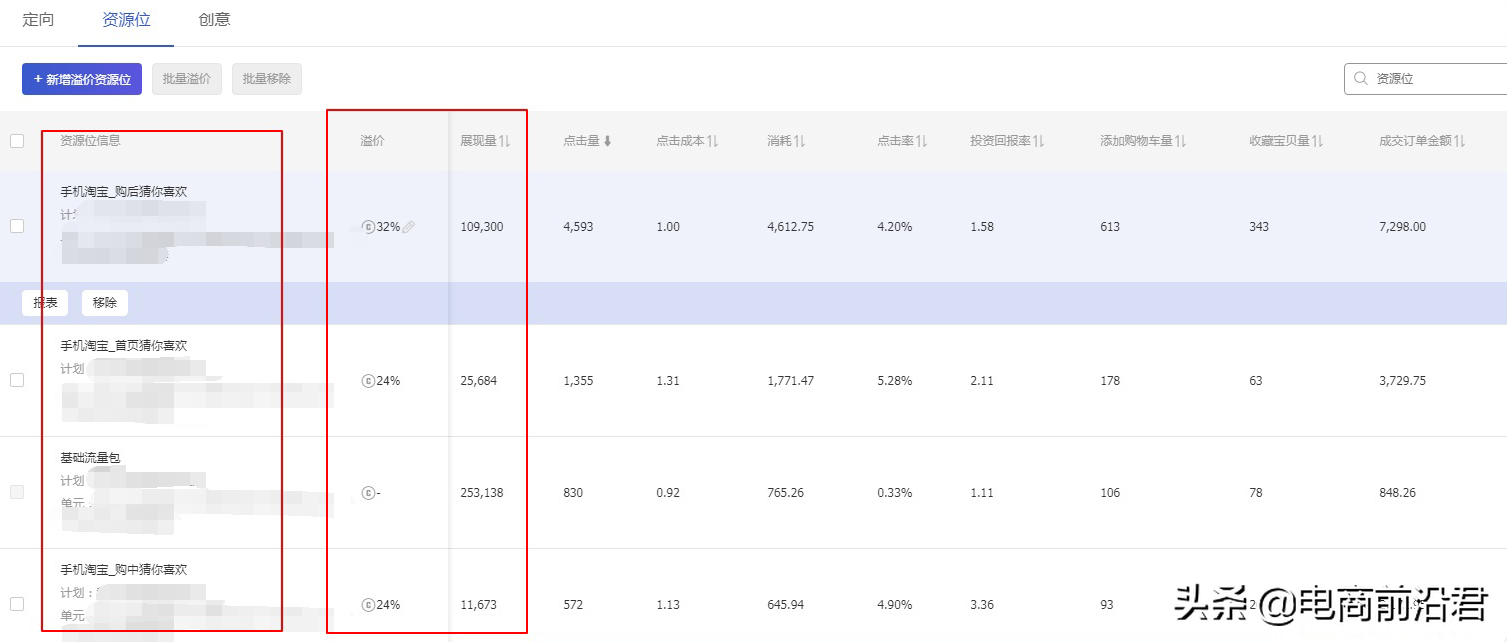Click the magnifier icon in the 资源位 search box
The width and height of the screenshot is (1507, 642).
(1361, 78)
